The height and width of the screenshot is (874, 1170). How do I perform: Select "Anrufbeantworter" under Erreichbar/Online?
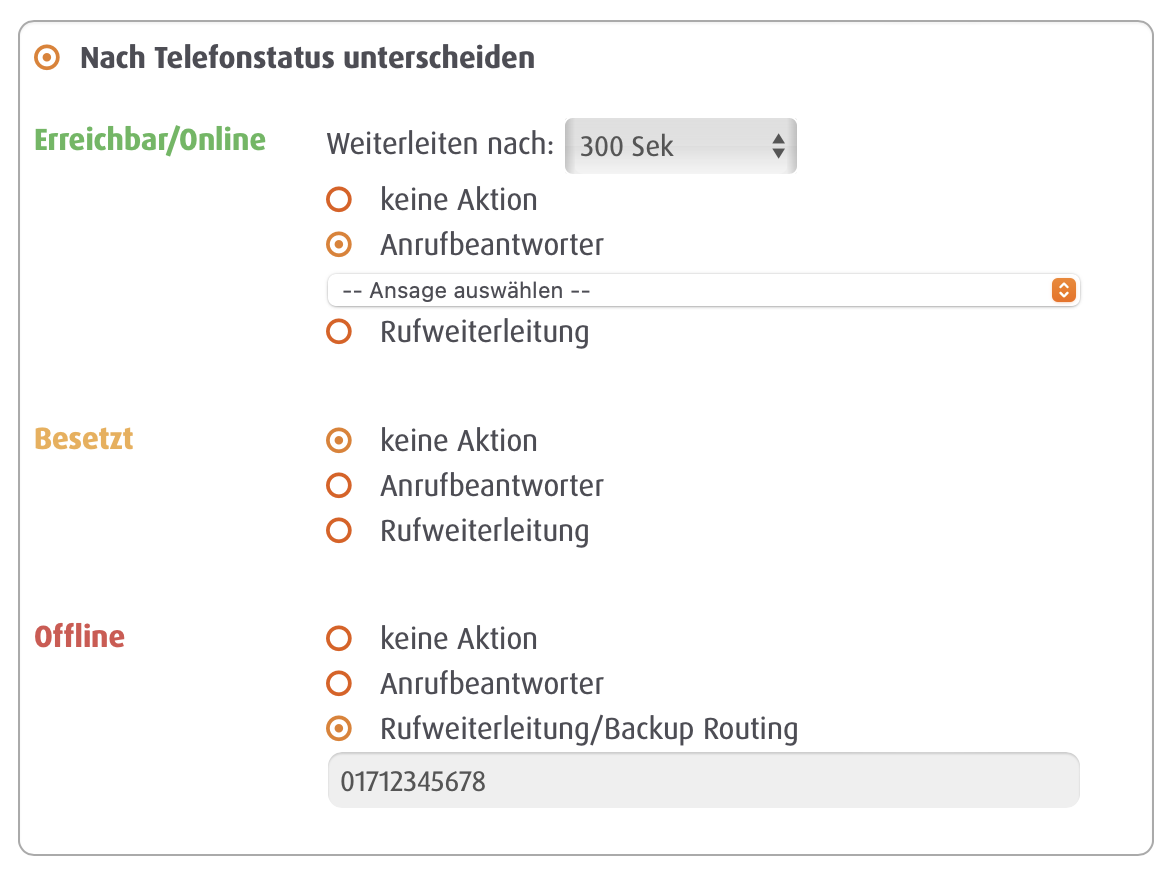click(340, 244)
